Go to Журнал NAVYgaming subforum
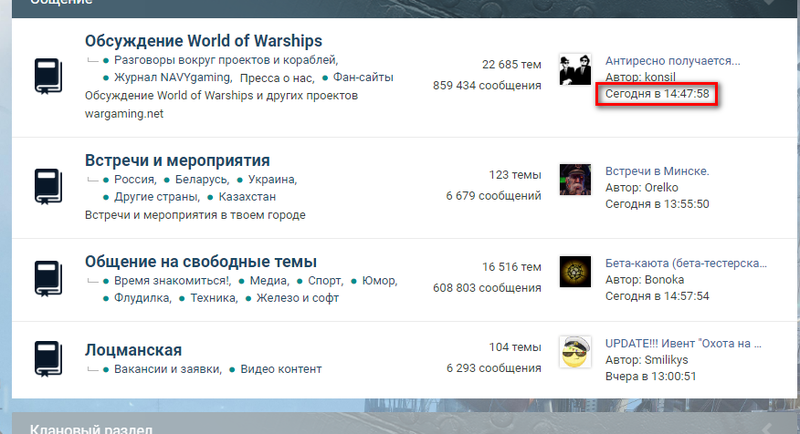800x434 pixels. click(173, 78)
